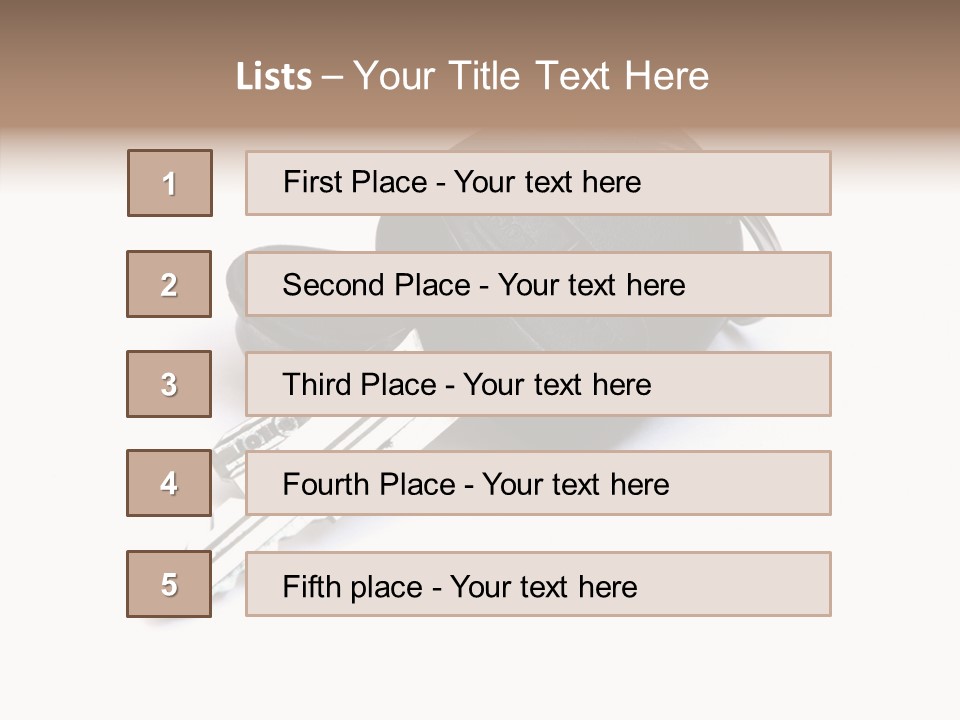Viewport: 960px width, 720px height.
Task: Click the Your Title Text Here heading
Action: pyautogui.click(x=531, y=77)
